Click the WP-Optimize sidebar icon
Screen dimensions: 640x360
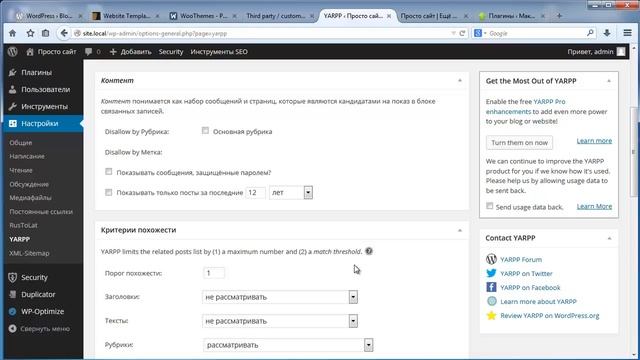(13, 311)
